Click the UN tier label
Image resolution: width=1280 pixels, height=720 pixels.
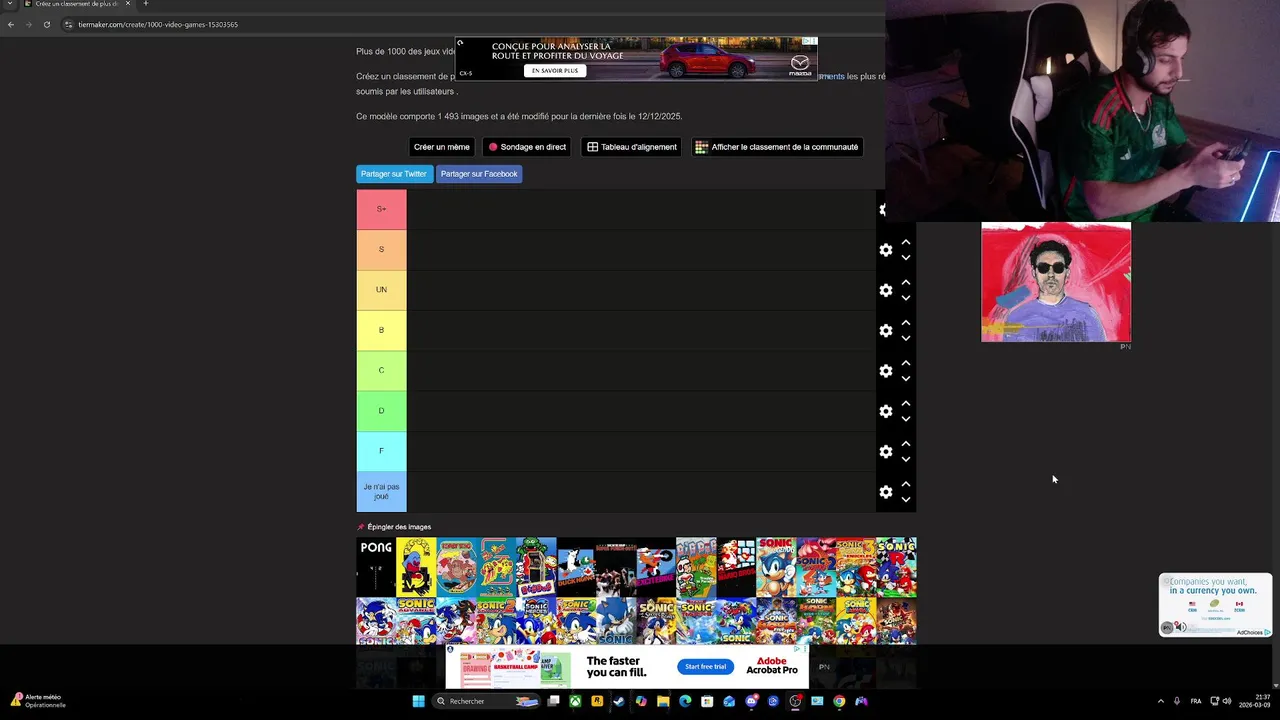pyautogui.click(x=381, y=290)
